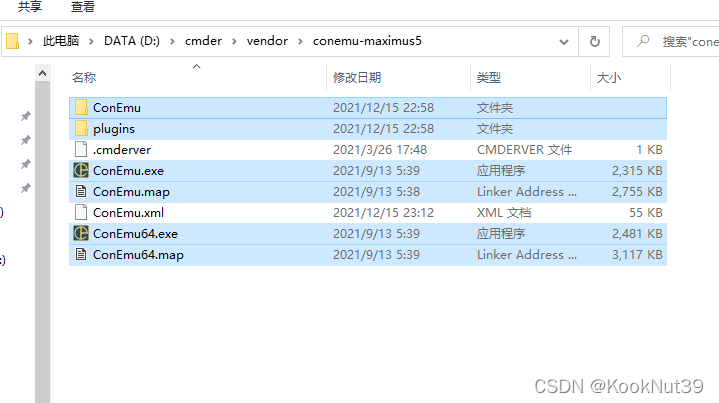
Task: Open the 查看 ribbon tab
Action: click(83, 6)
